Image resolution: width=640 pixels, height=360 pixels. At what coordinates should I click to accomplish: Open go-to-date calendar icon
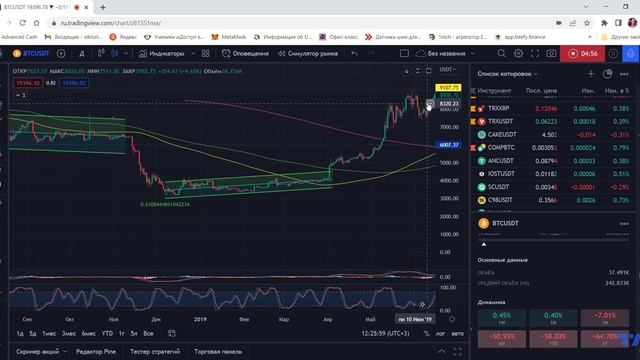pos(172,333)
